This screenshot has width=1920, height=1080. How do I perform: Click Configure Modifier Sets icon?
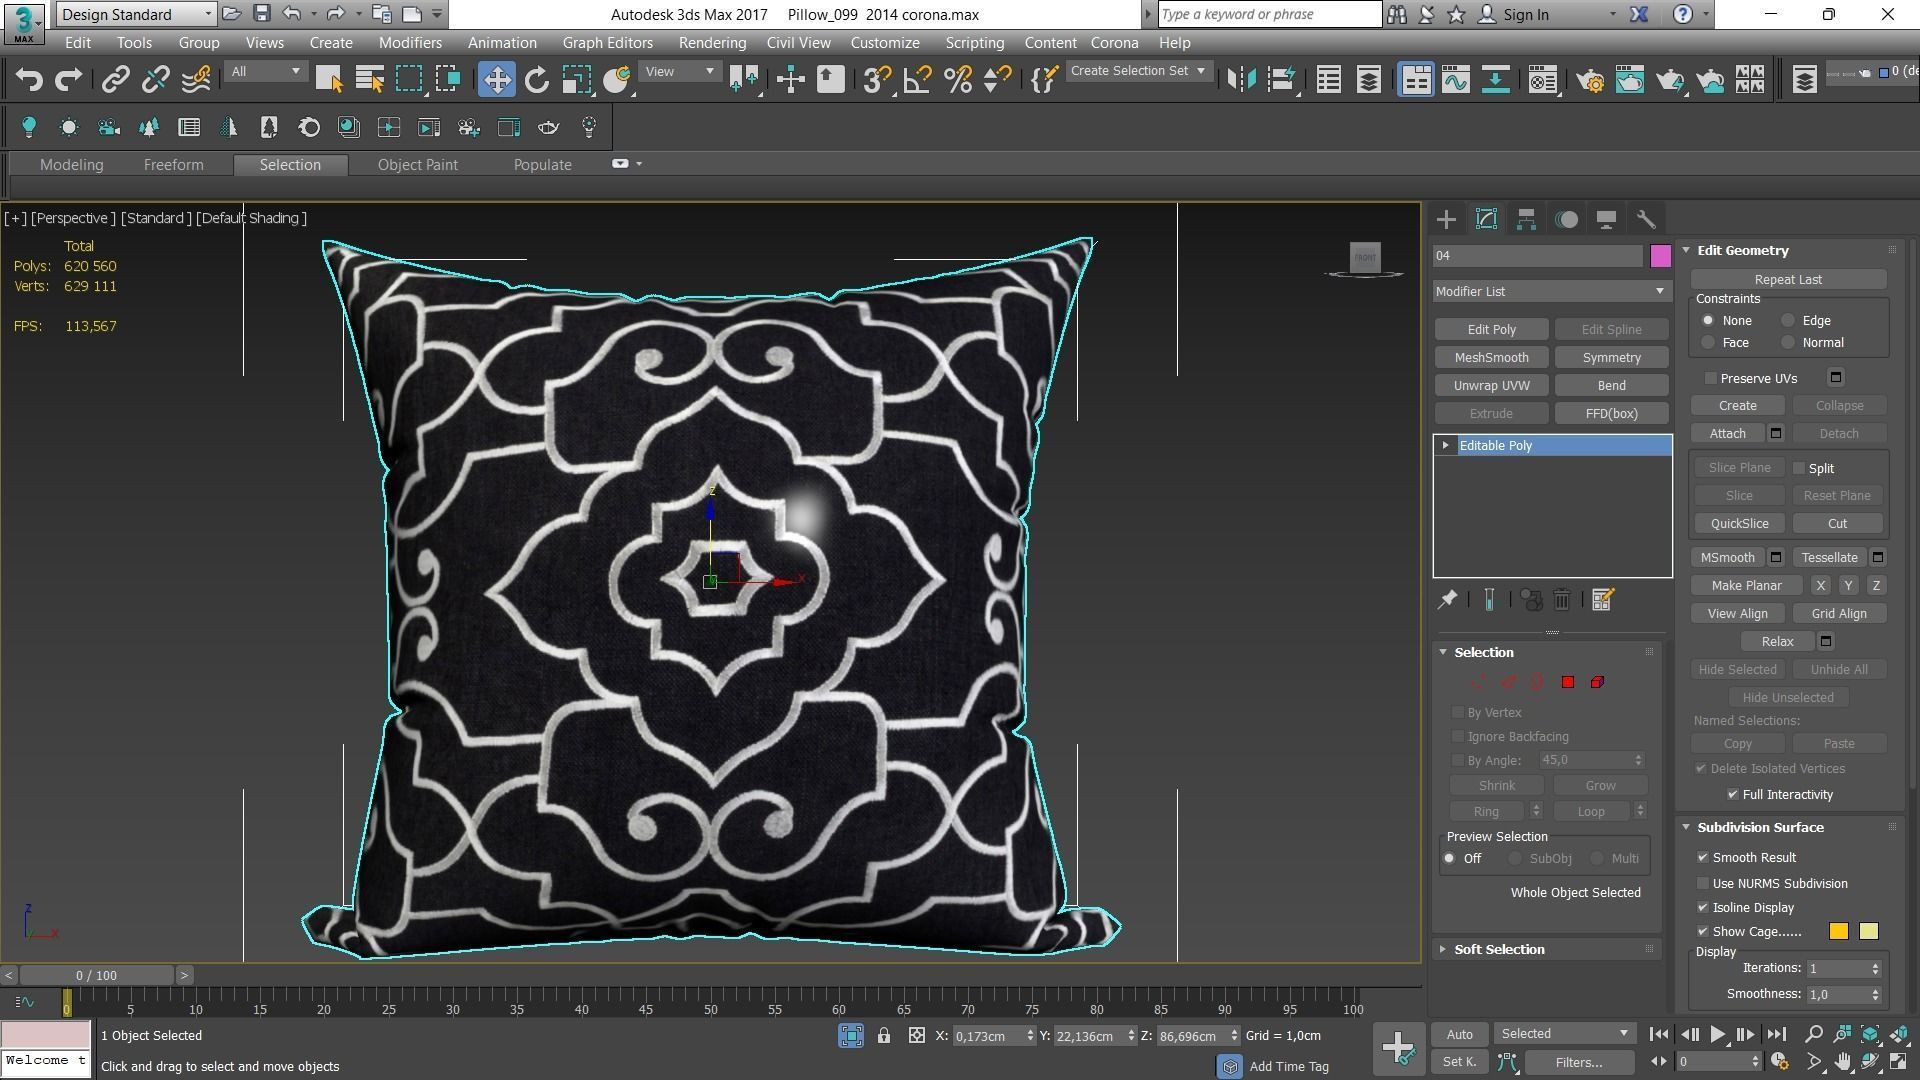pyautogui.click(x=1602, y=600)
